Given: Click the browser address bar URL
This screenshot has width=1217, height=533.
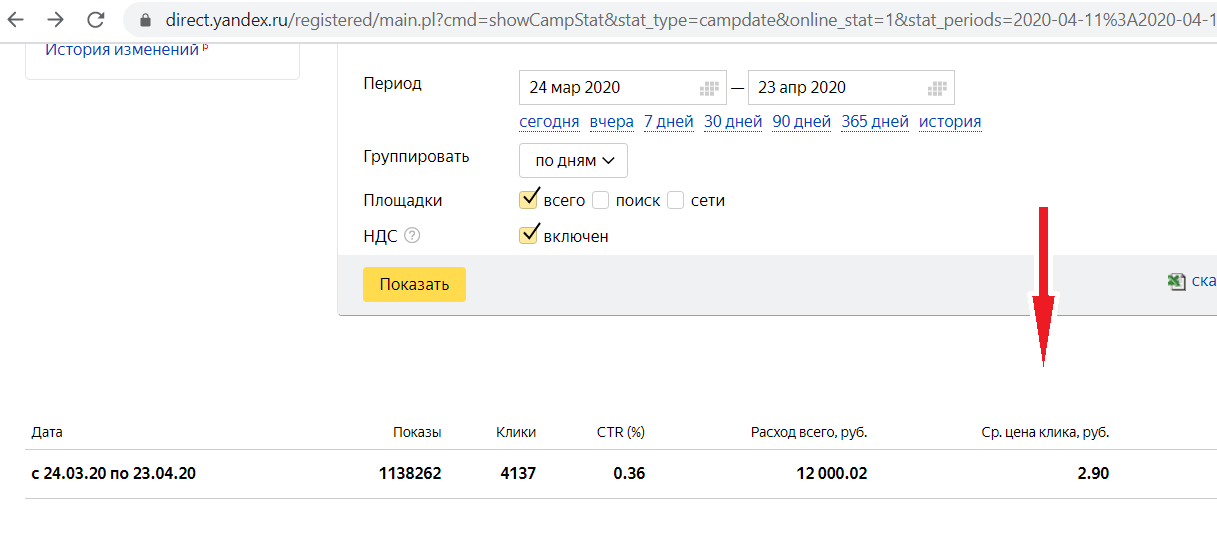Looking at the screenshot, I should (x=690, y=20).
